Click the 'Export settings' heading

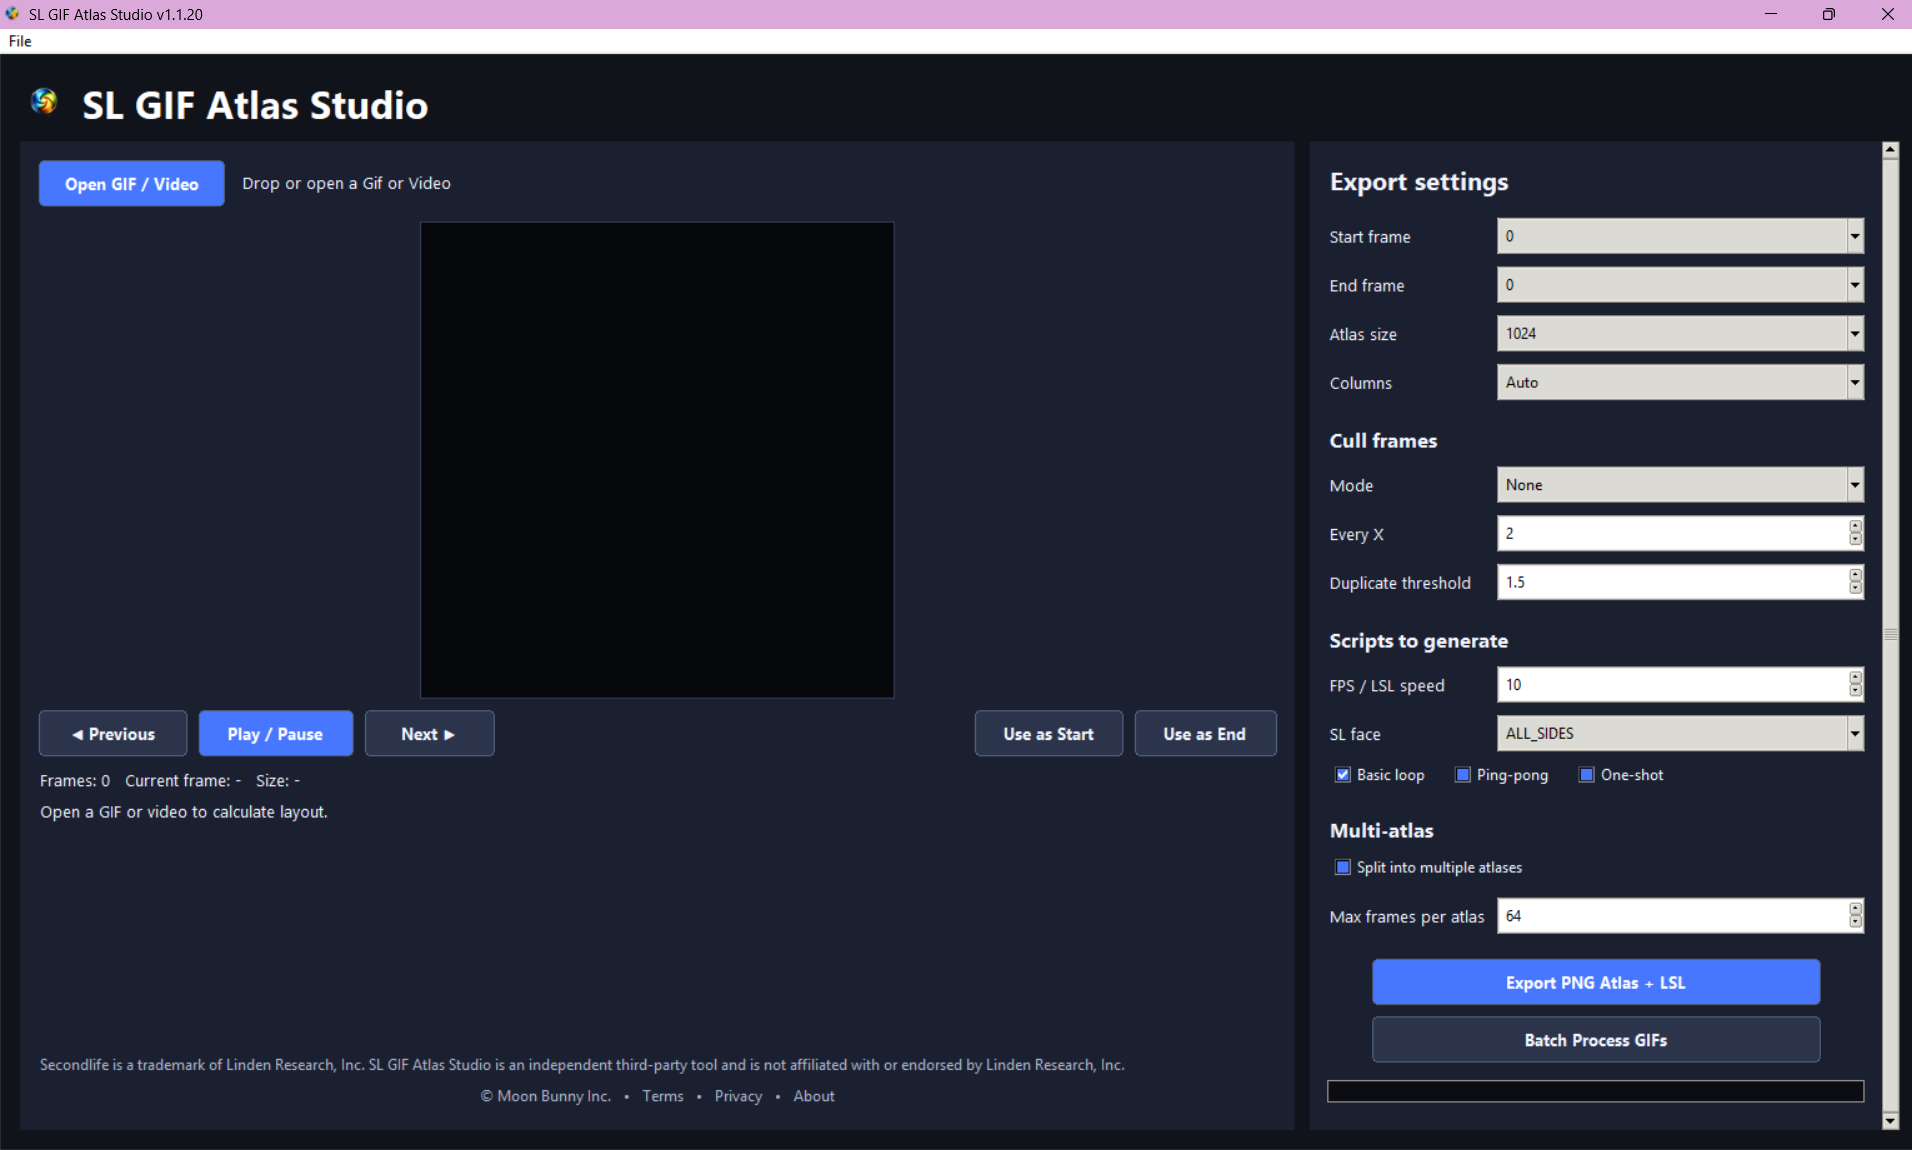(x=1419, y=182)
